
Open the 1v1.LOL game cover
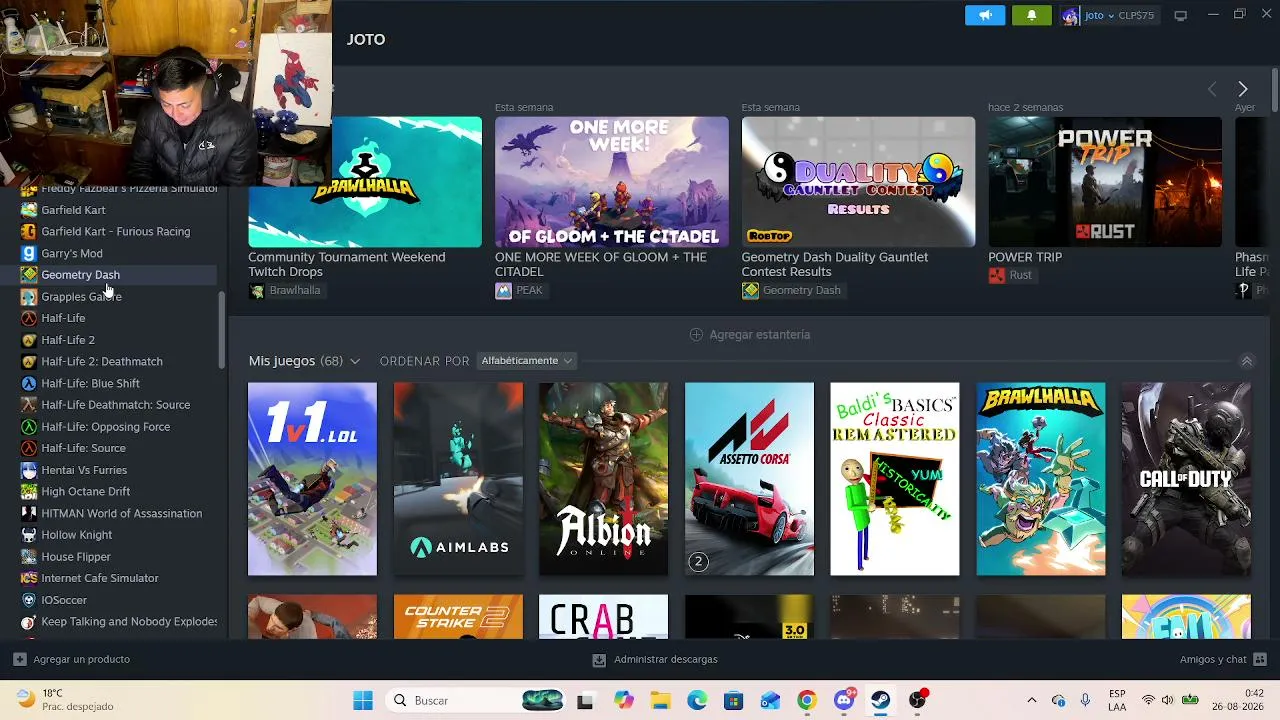pyautogui.click(x=312, y=479)
